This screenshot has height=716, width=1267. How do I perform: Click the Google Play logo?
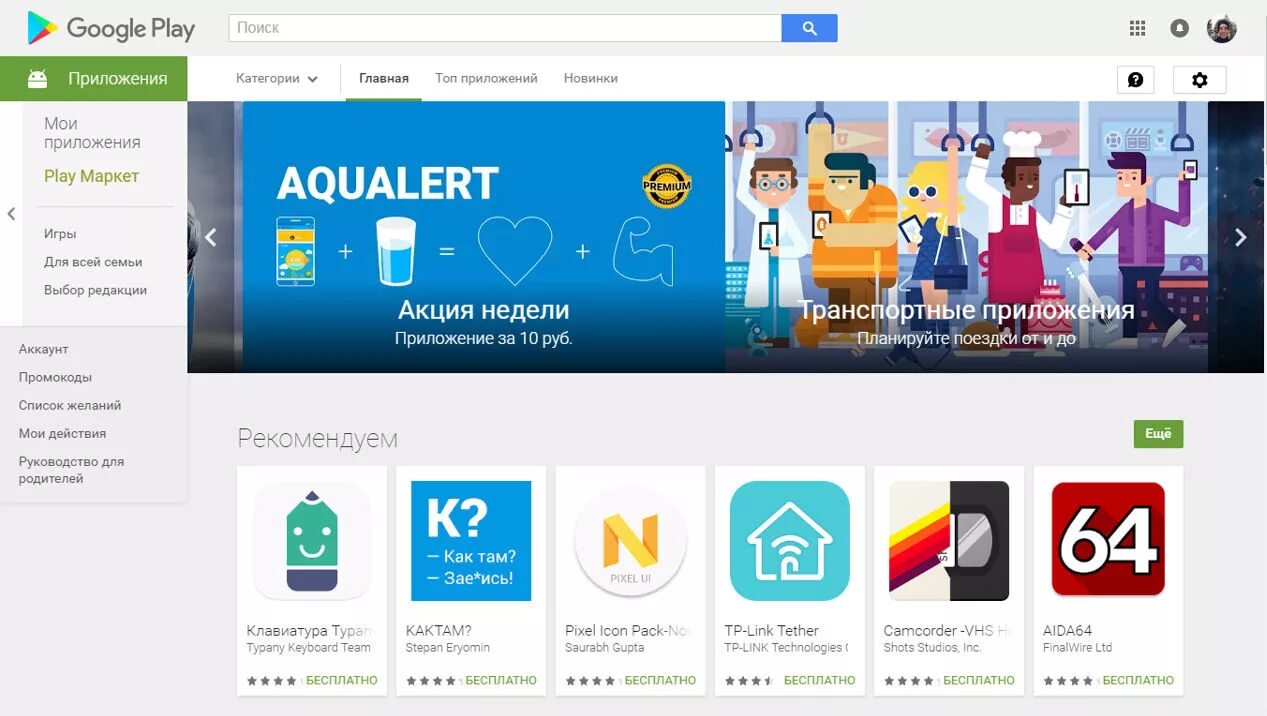point(111,29)
